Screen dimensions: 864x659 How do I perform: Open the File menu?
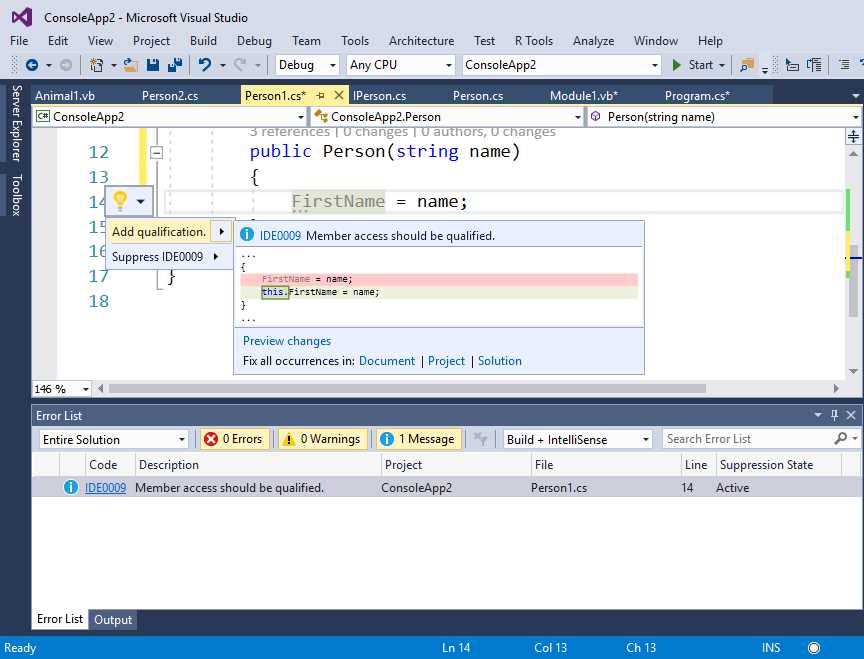click(x=19, y=41)
